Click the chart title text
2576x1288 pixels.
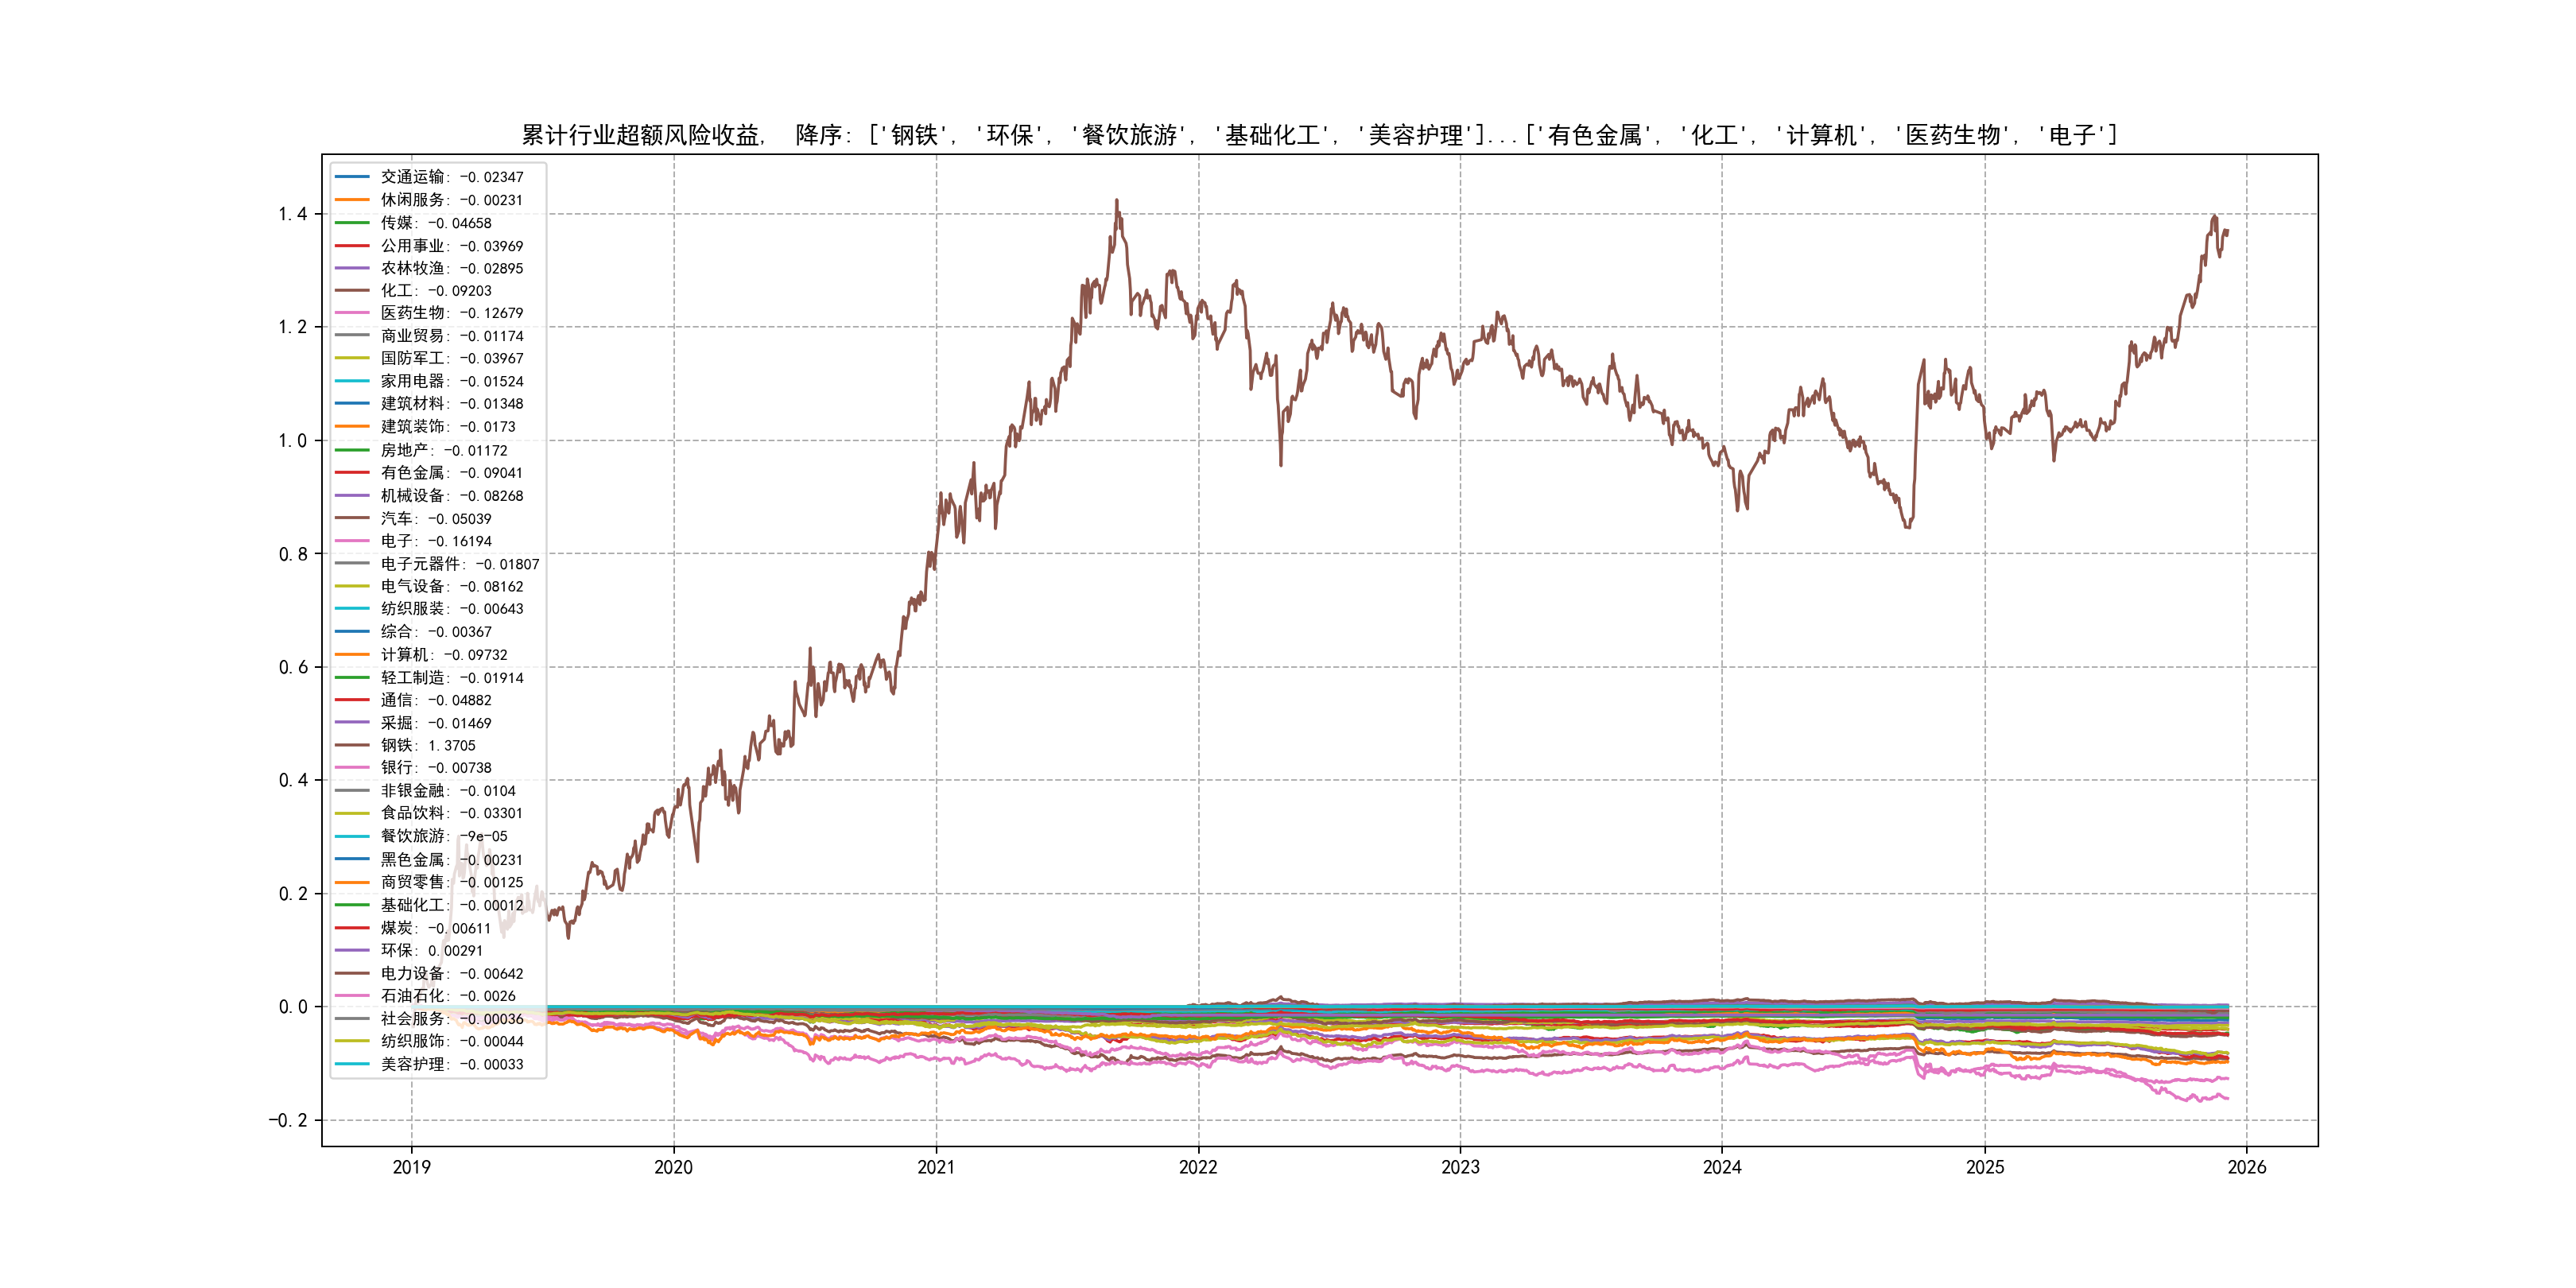tap(1318, 135)
